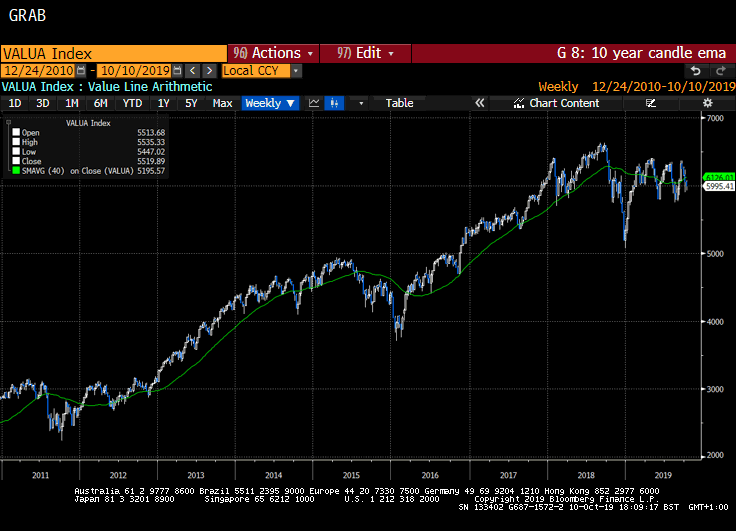Click the end date field 10/10/2019

[x=135, y=71]
